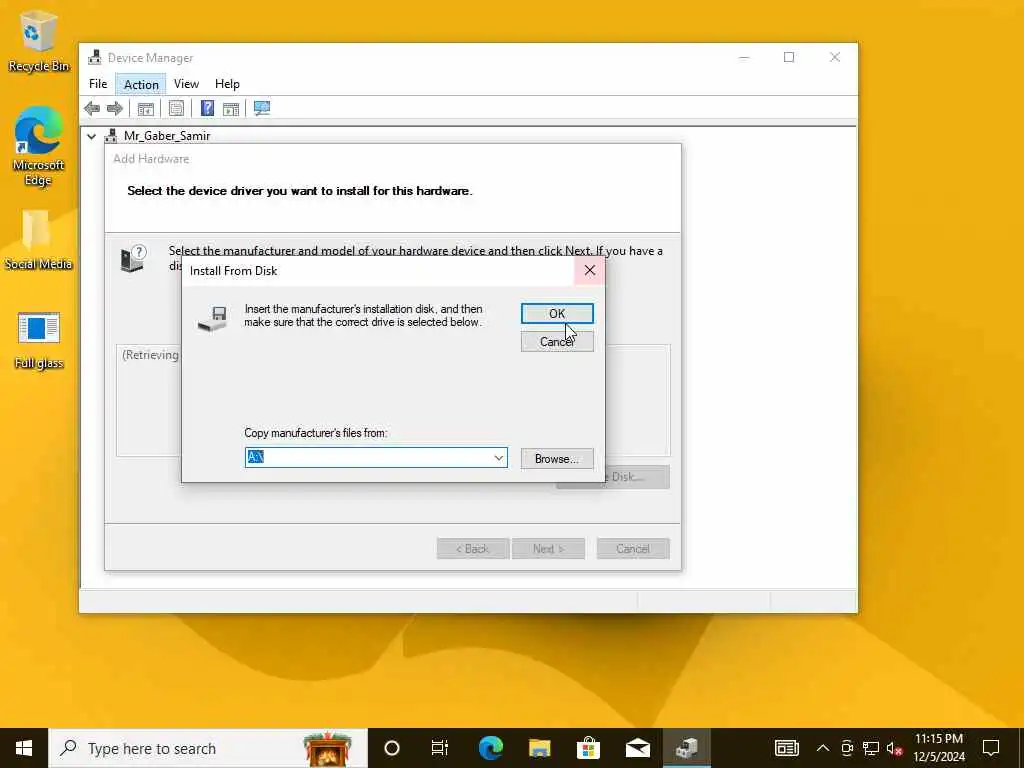Click the Device Manager taskbar button
Screen dimensions: 1024x768
pyautogui.click(x=686, y=748)
